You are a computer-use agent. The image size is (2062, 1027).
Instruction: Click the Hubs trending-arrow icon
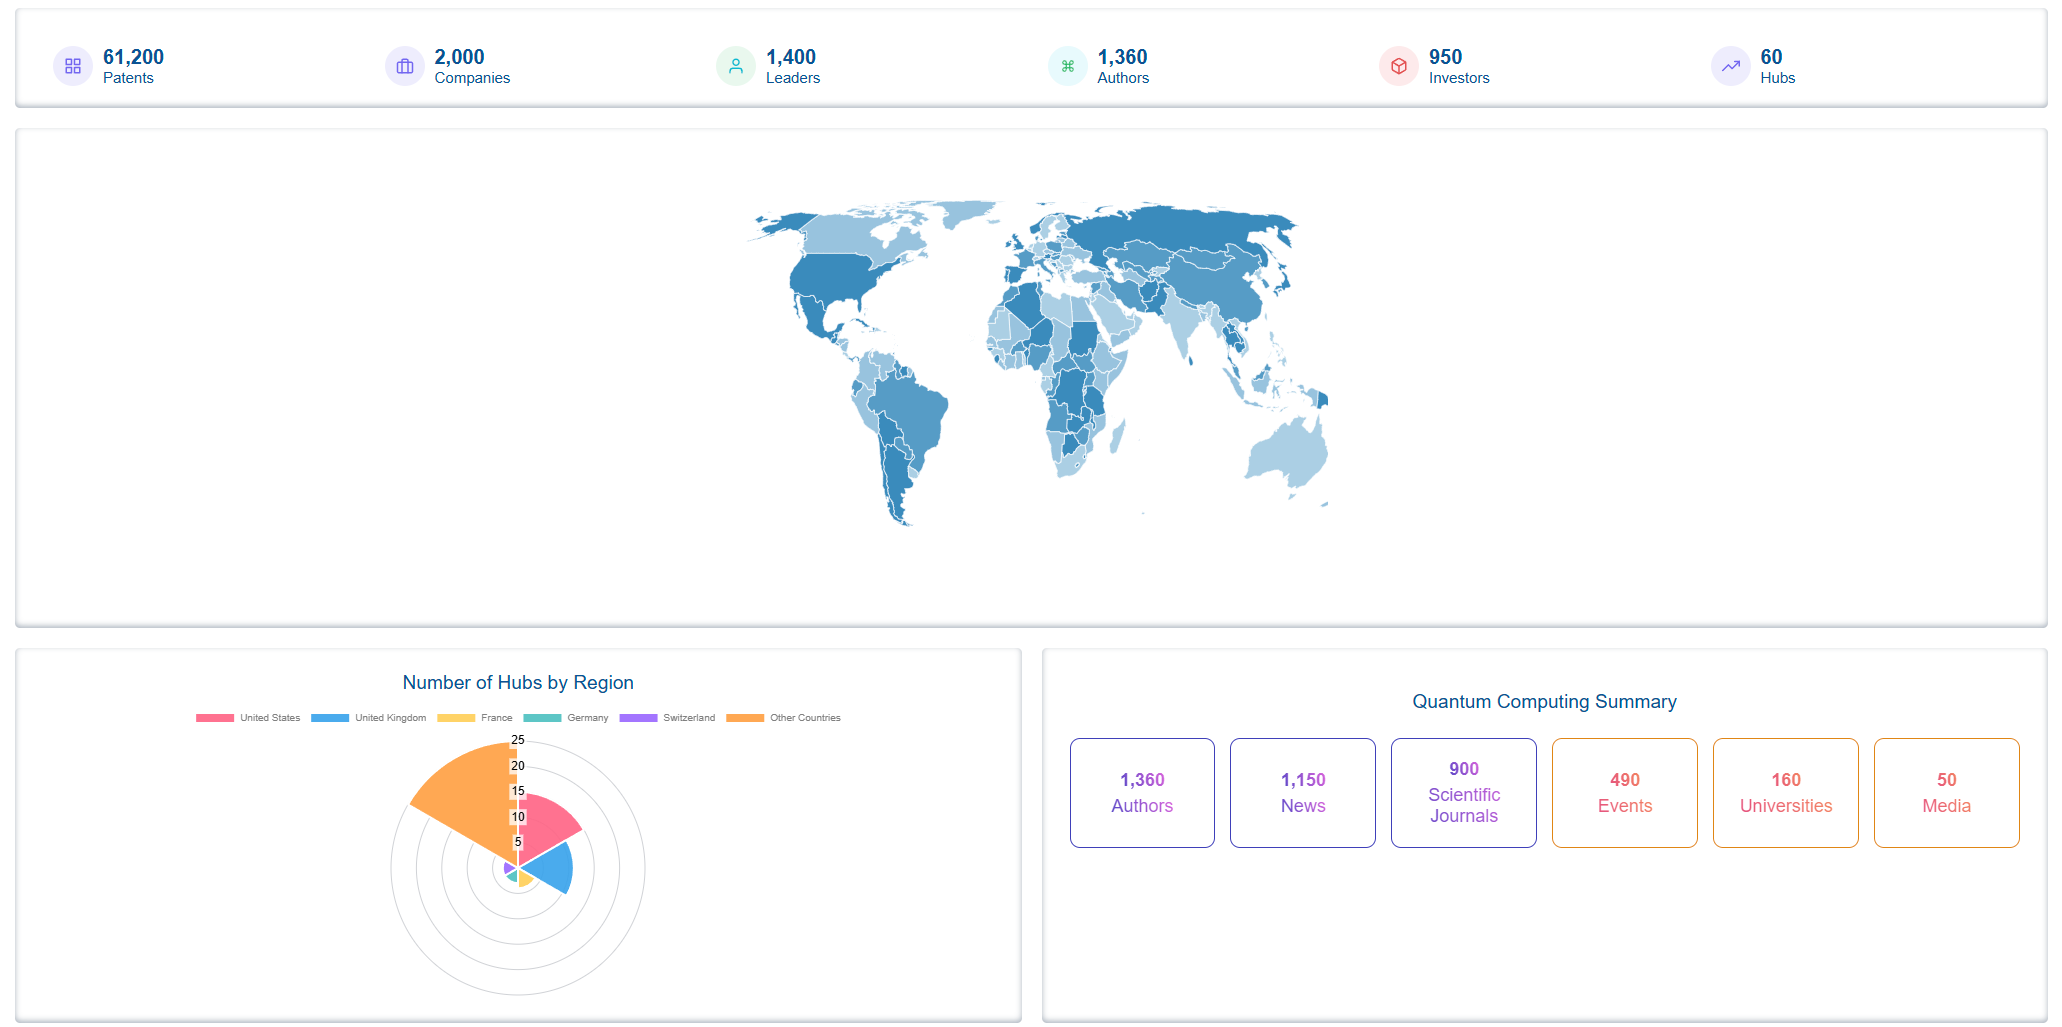(1730, 66)
